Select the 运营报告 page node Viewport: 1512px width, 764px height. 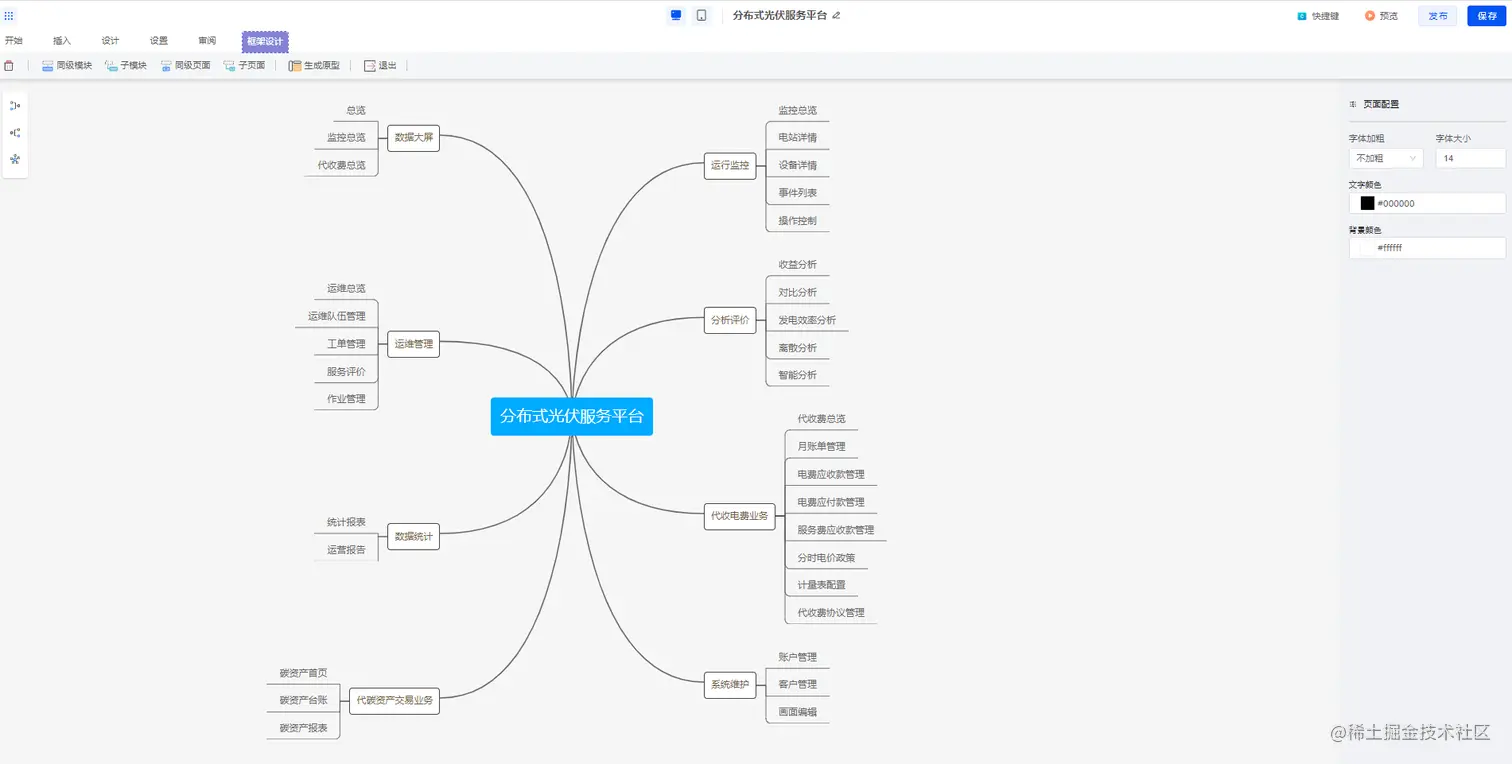(346, 550)
